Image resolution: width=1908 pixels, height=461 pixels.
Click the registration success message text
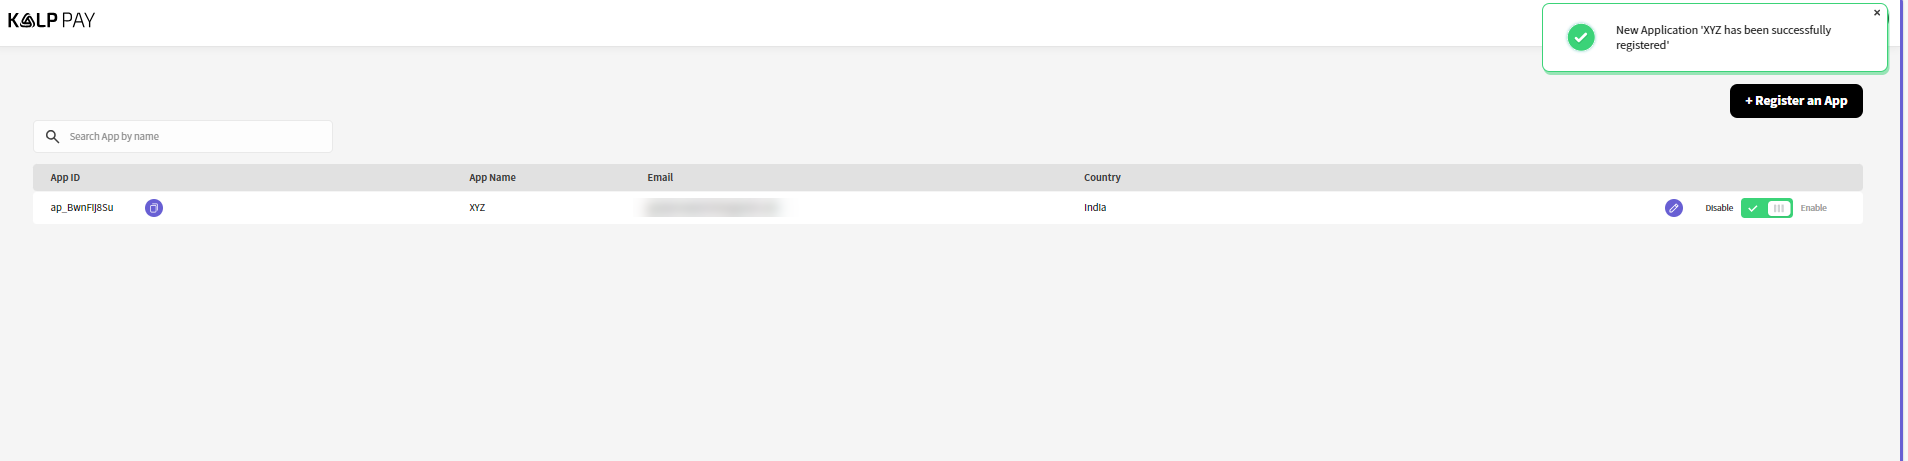[x=1723, y=38]
